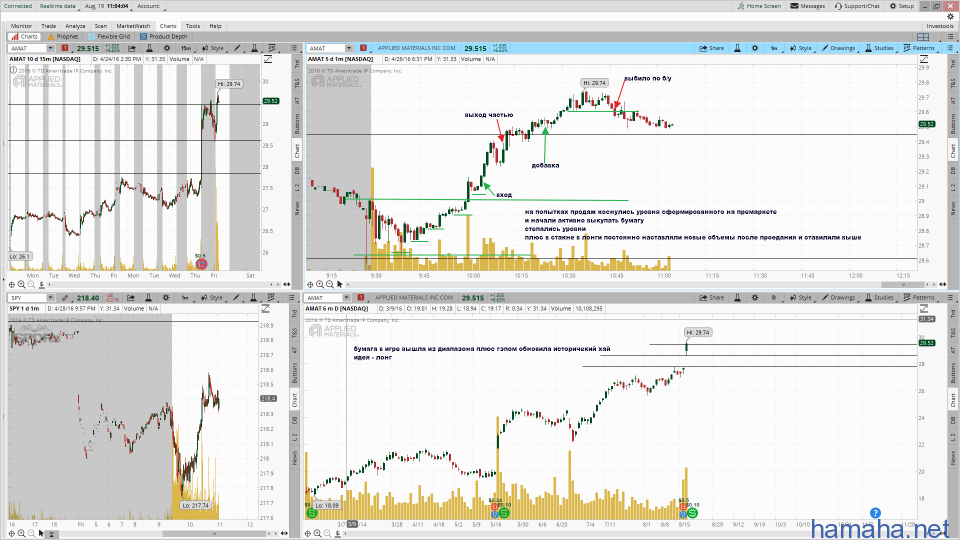Viewport: 960px width, 540px height.
Task: Open Messages in the top bar
Action: (808, 6)
